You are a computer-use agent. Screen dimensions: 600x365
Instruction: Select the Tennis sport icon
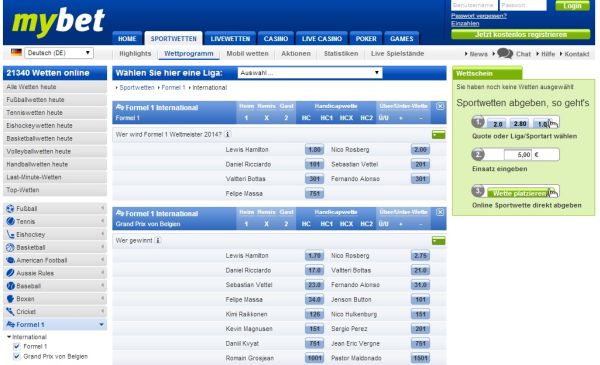[10, 221]
